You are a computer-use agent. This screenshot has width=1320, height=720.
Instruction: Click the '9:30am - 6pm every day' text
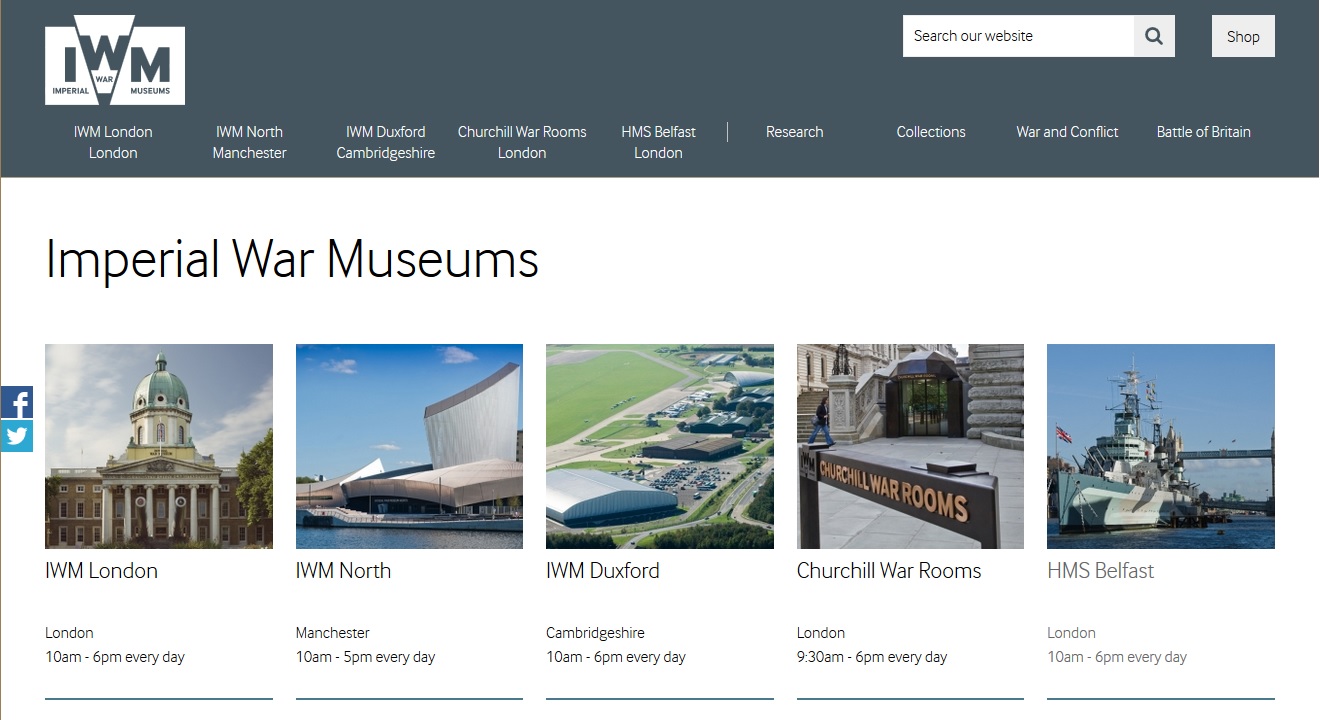pyautogui.click(x=872, y=657)
